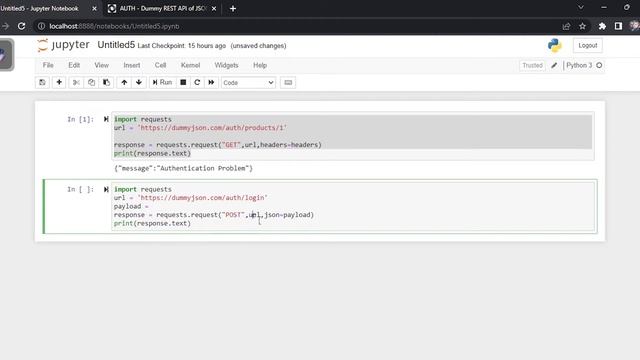Run the unexecuted cell via its play icon
Image resolution: width=640 pixels, height=360 pixels.
click(x=106, y=189)
